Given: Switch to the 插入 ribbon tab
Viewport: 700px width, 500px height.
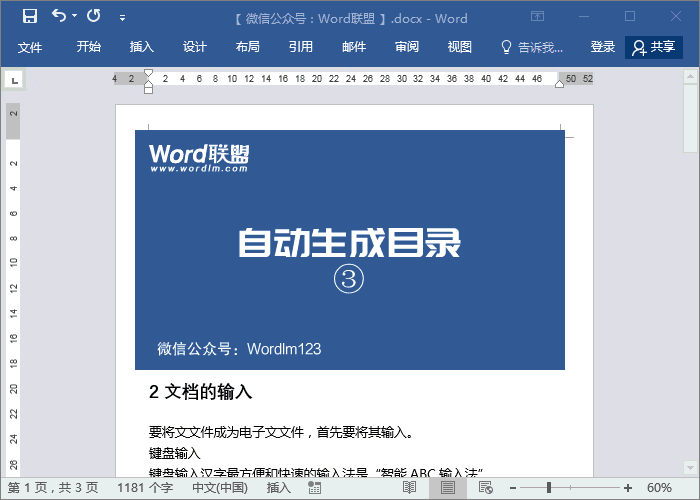Looking at the screenshot, I should [x=142, y=46].
